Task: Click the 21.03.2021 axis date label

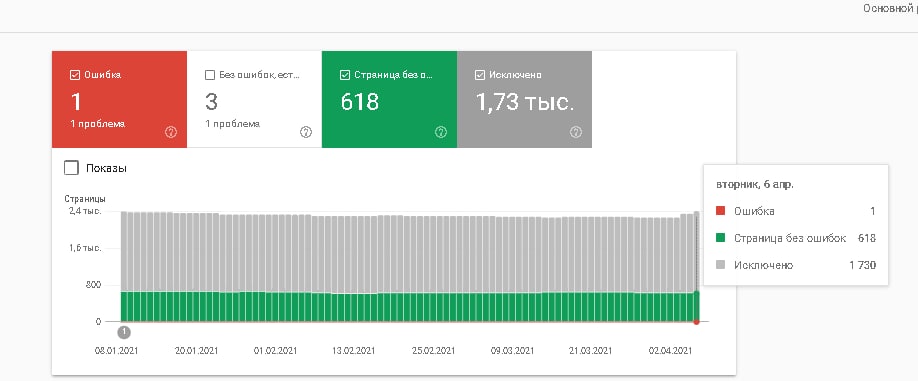Action: 590,351
